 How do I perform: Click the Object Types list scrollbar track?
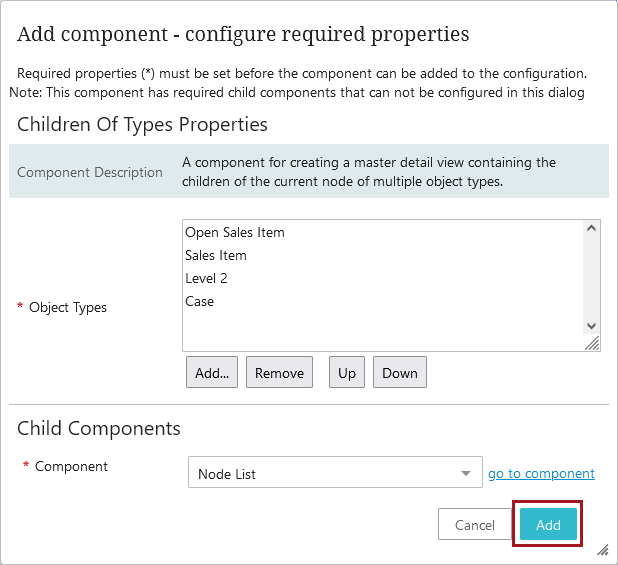tap(591, 277)
